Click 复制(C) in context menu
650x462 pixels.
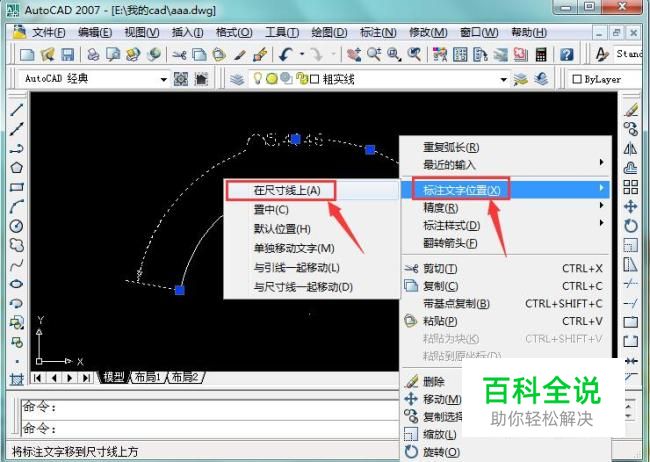[x=440, y=286]
